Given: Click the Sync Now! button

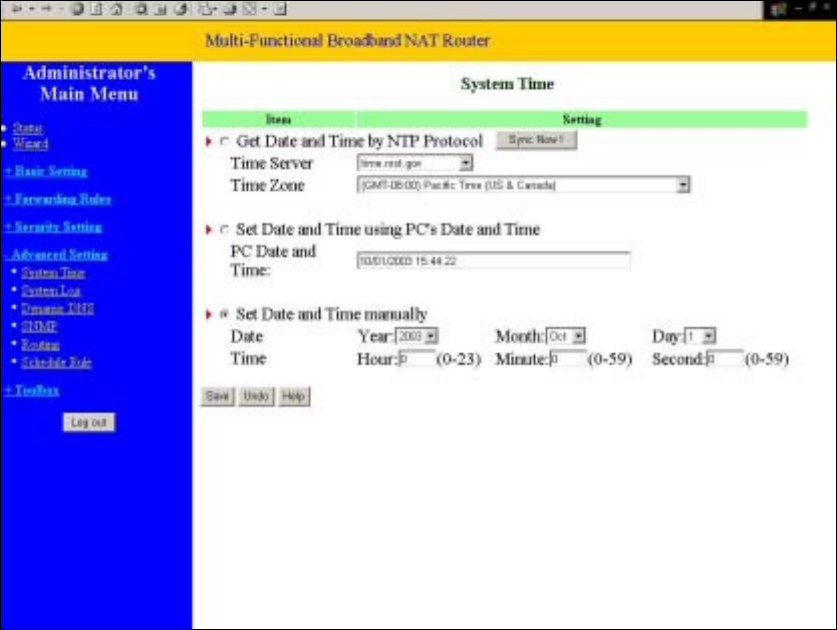Looking at the screenshot, I should click(536, 140).
